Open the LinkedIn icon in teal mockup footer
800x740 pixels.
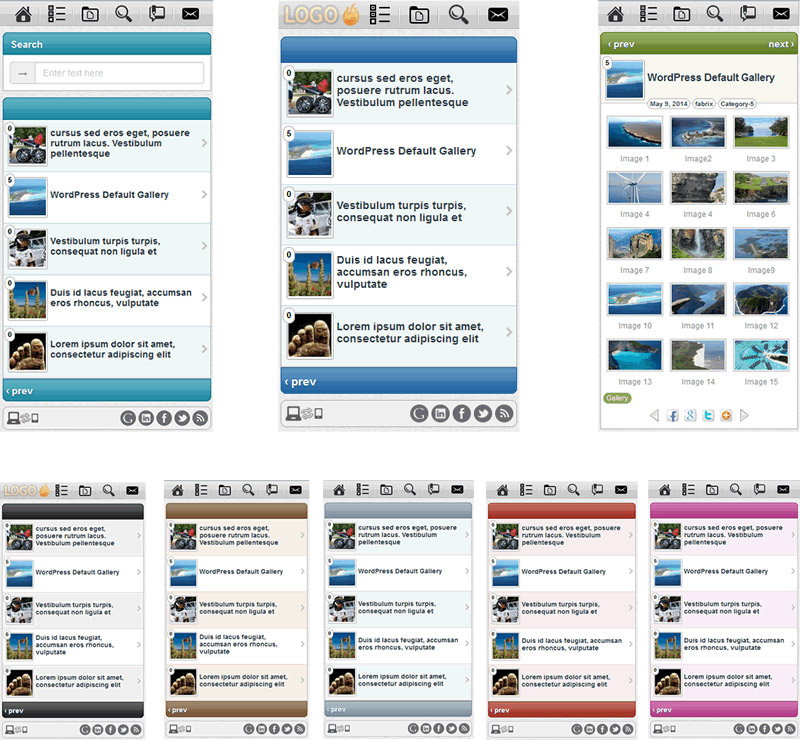pos(146,418)
